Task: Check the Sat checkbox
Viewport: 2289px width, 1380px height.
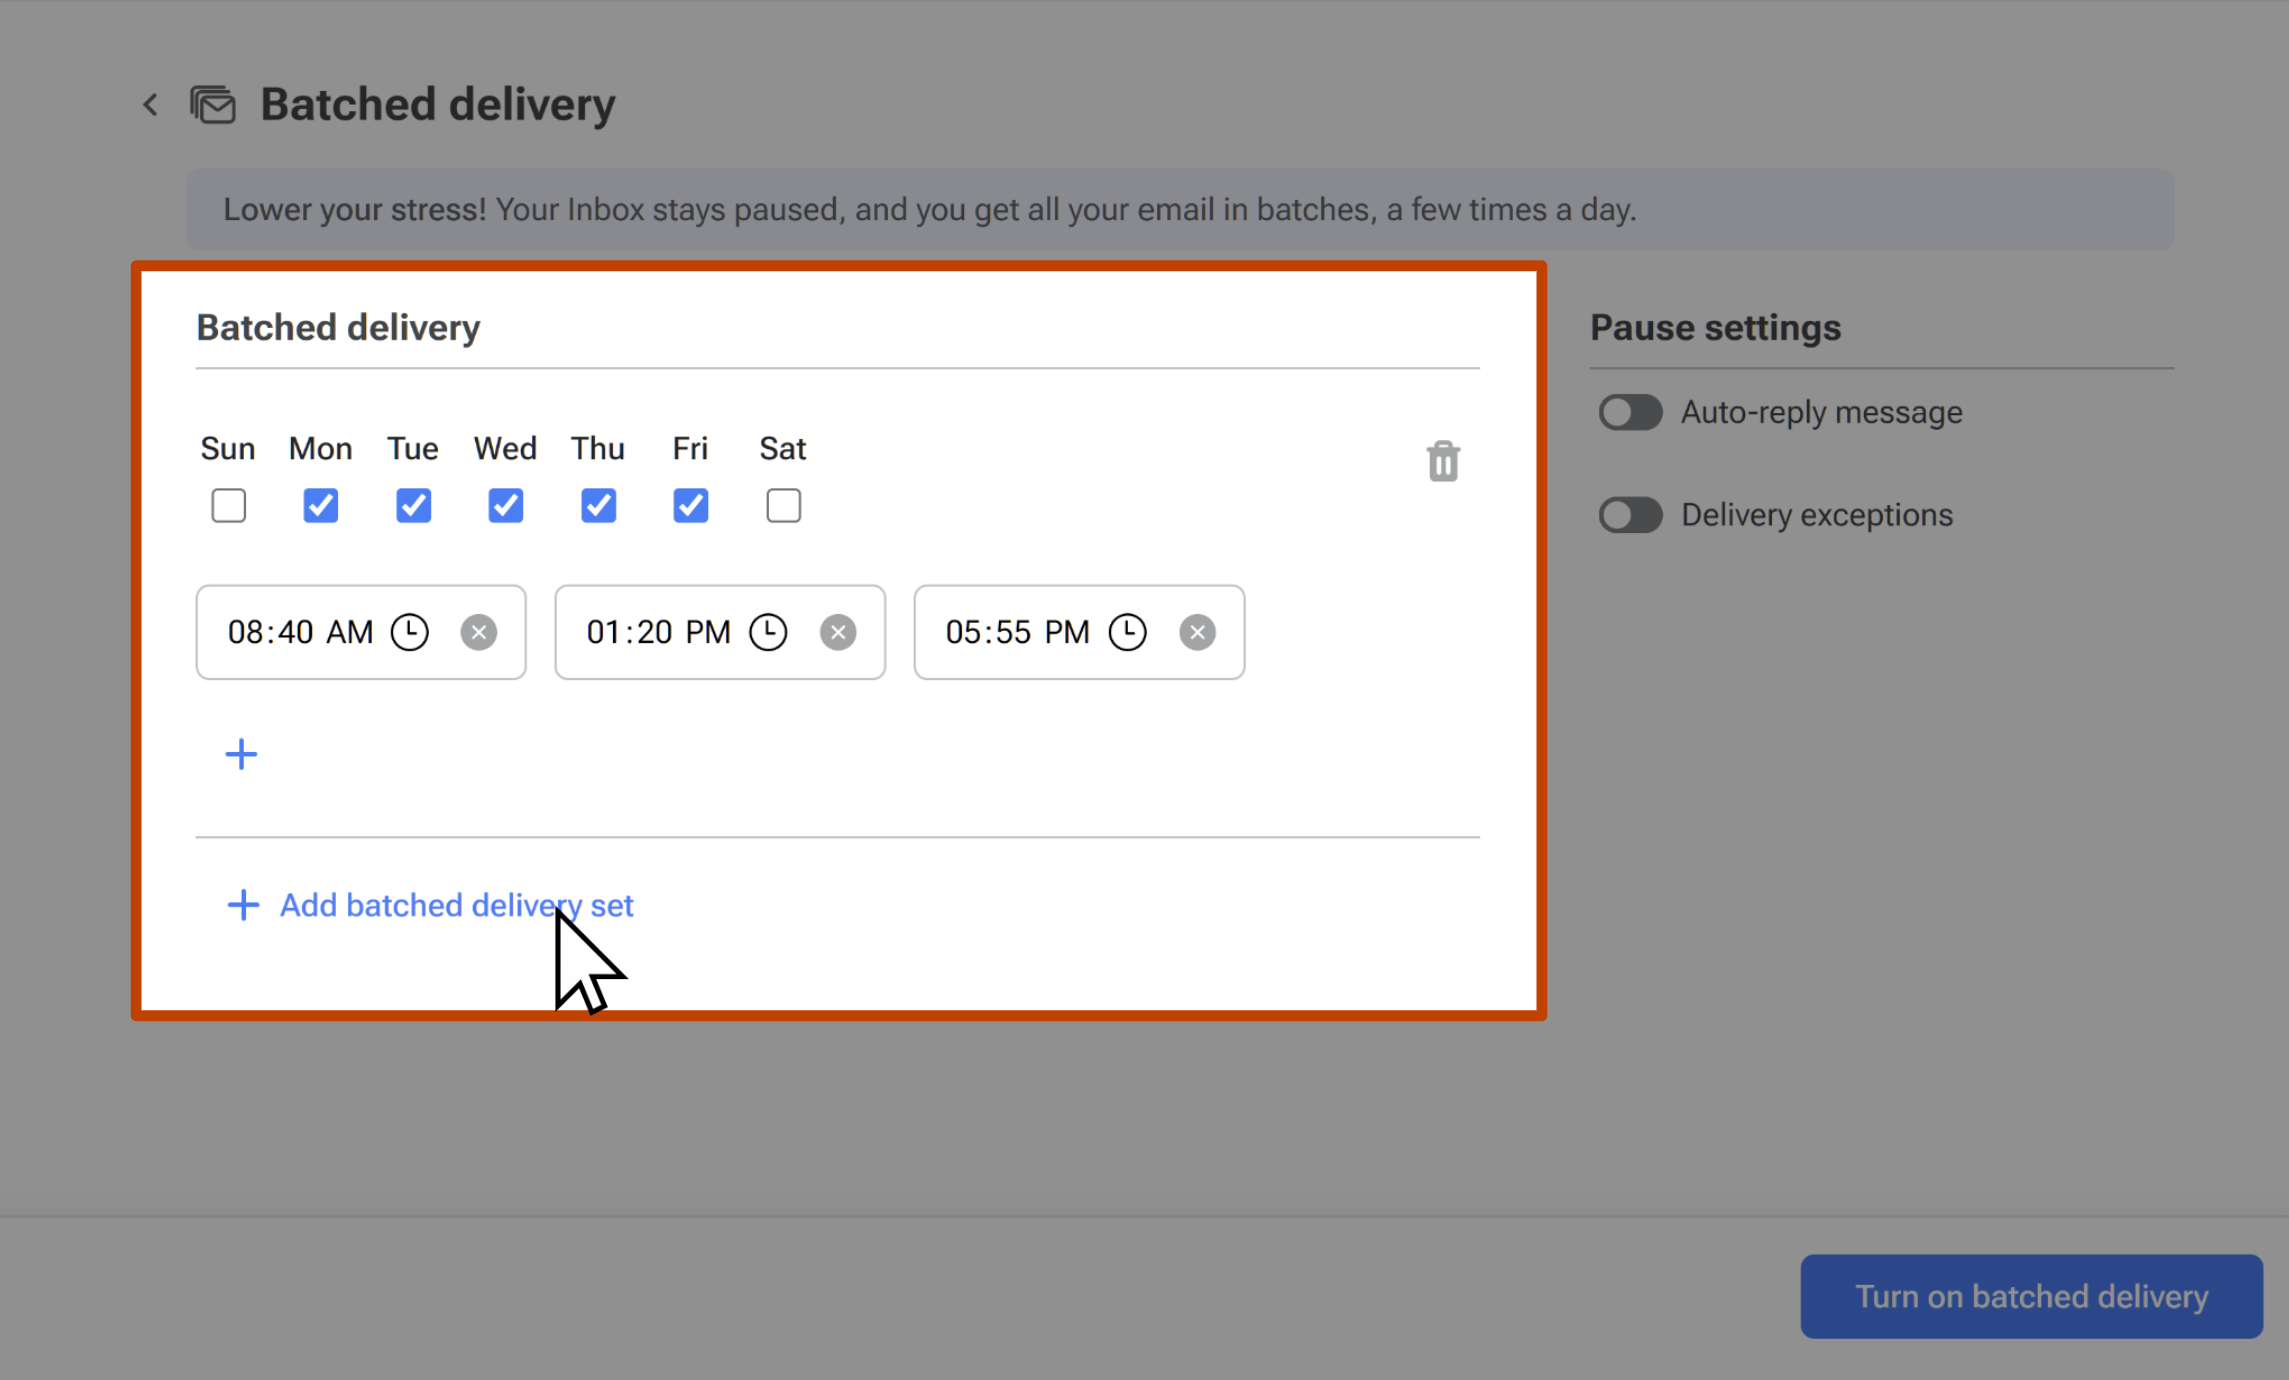Action: pos(784,506)
